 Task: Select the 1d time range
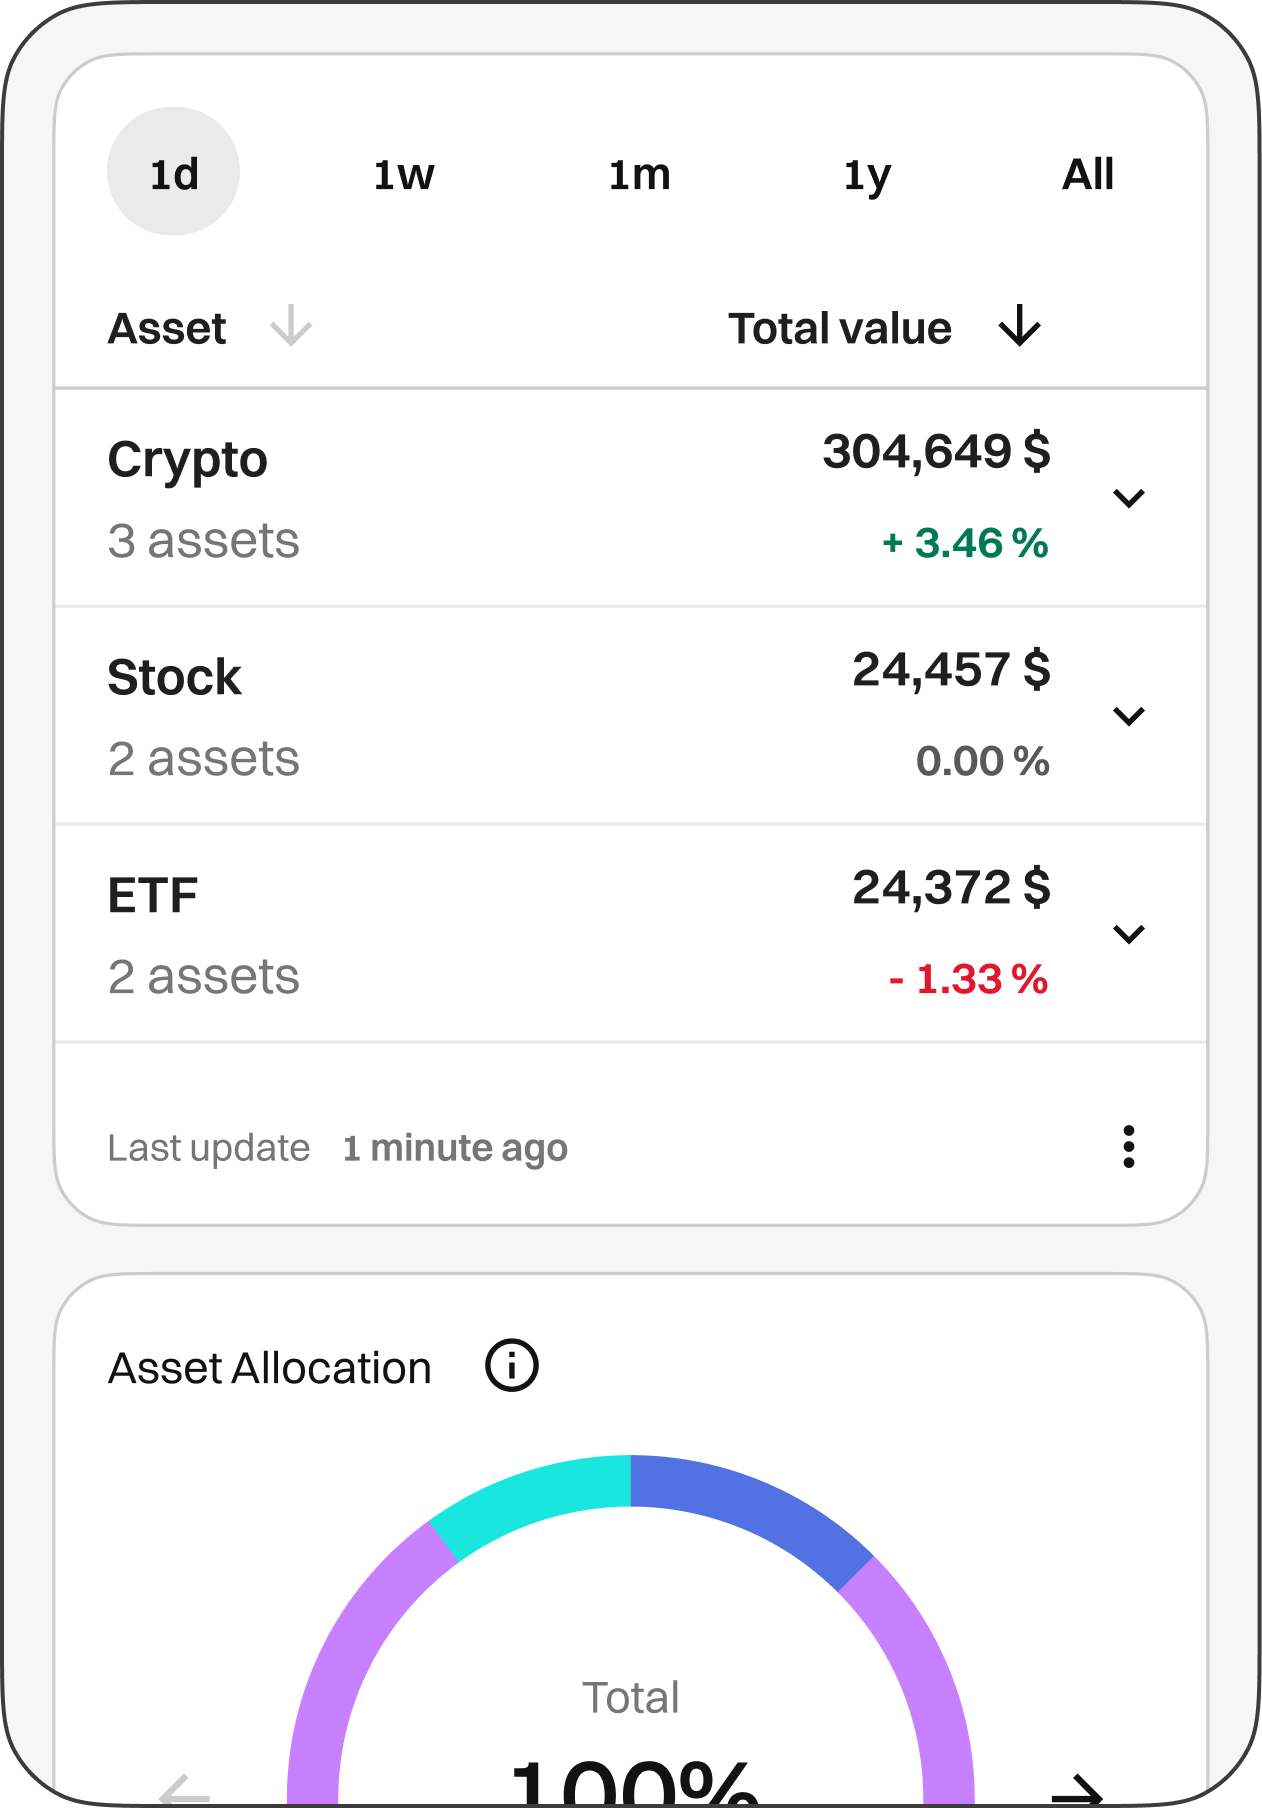[x=174, y=173]
